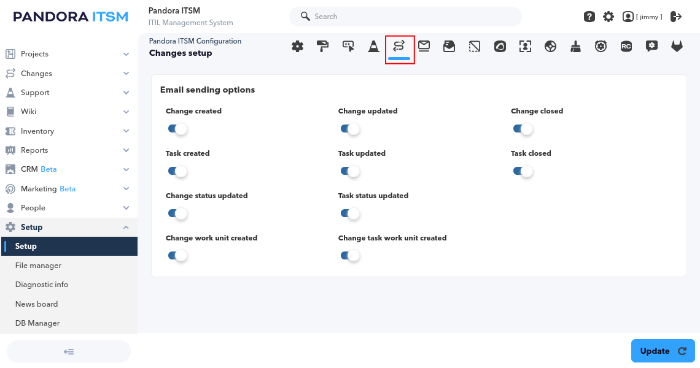700x368 pixels.
Task: Open the Support sidebar section
Action: tap(35, 92)
